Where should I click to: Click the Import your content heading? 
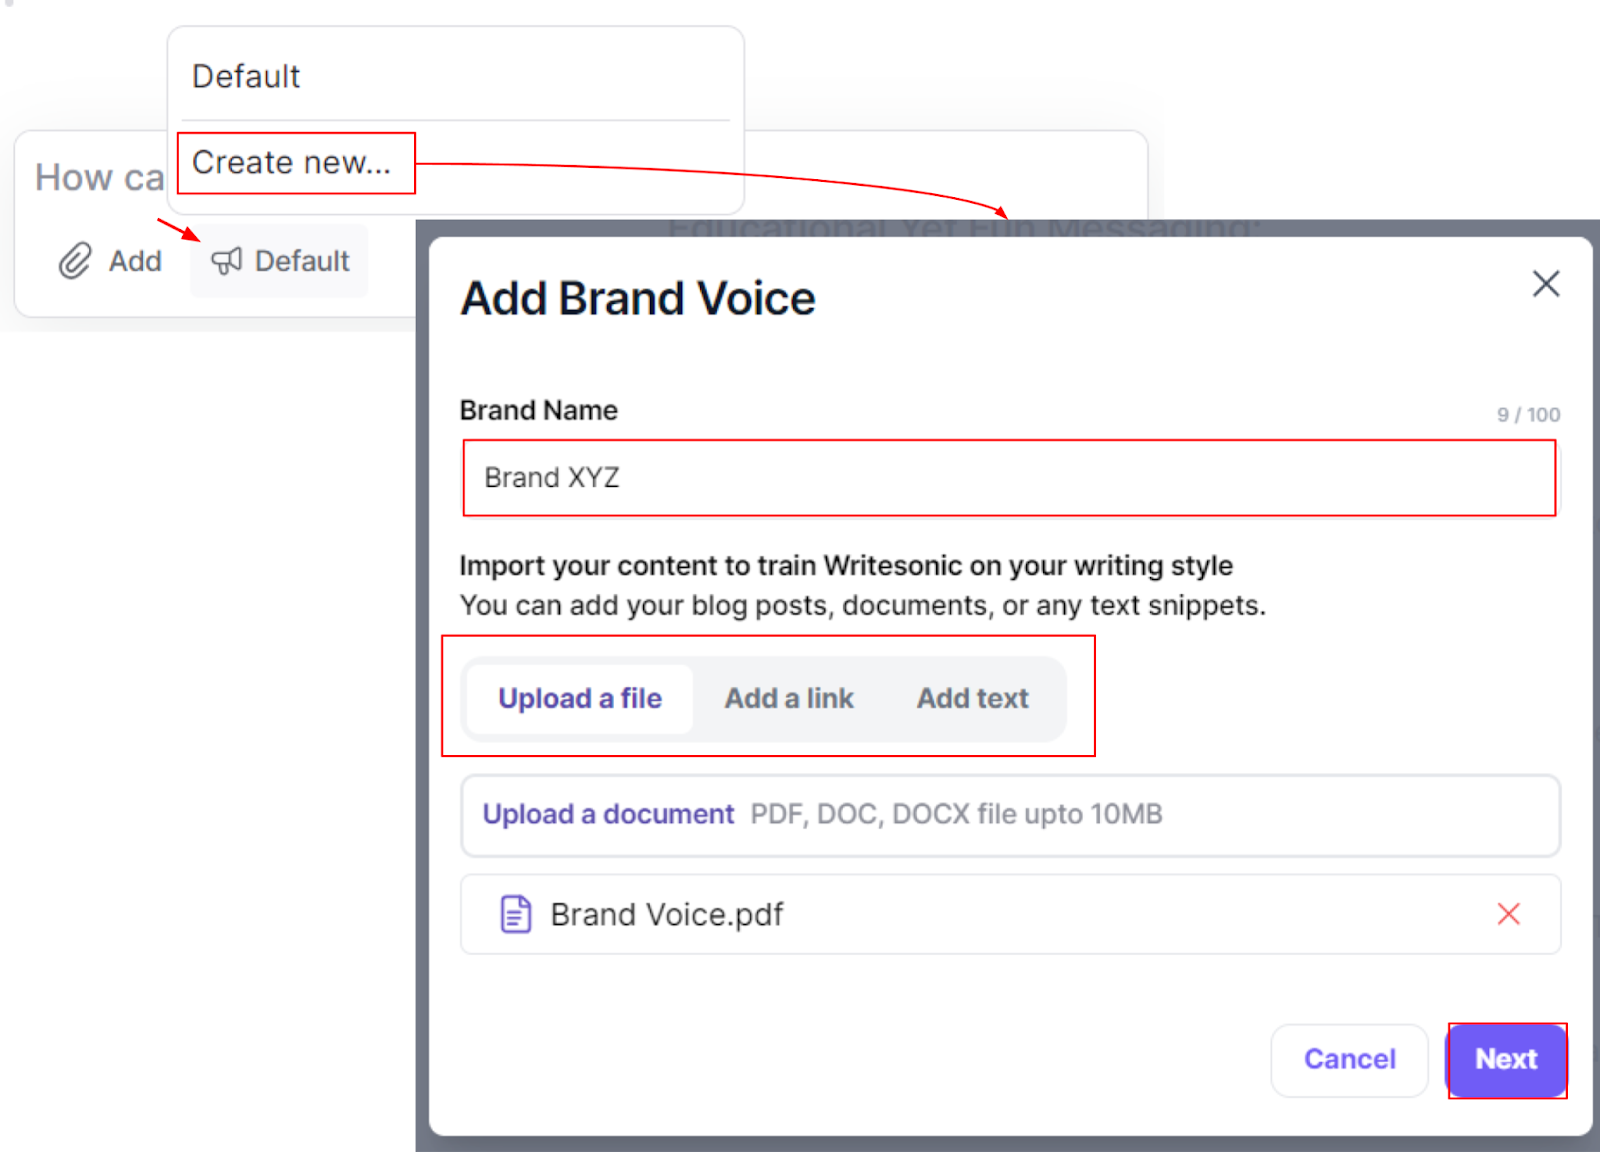(846, 566)
